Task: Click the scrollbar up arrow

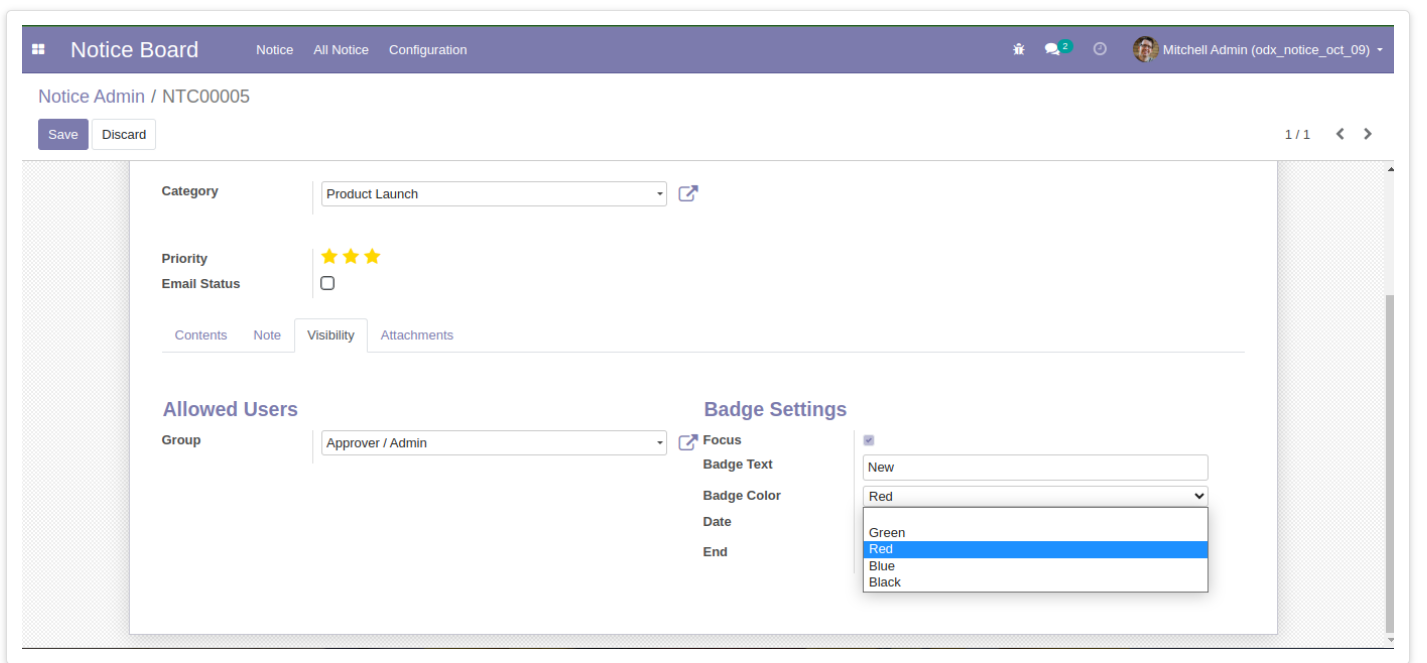Action: [x=1390, y=169]
